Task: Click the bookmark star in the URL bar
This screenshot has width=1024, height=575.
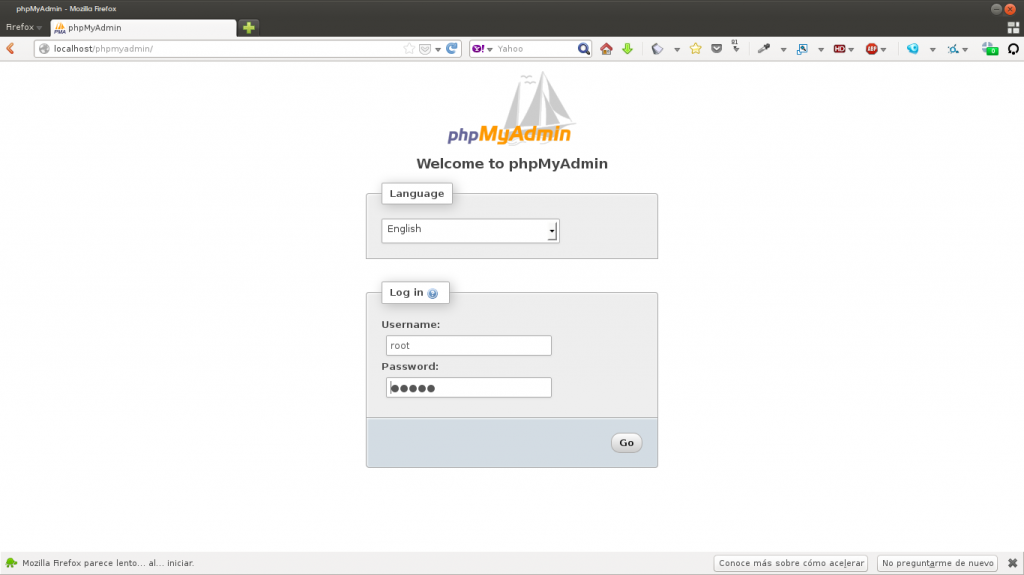Action: point(409,48)
